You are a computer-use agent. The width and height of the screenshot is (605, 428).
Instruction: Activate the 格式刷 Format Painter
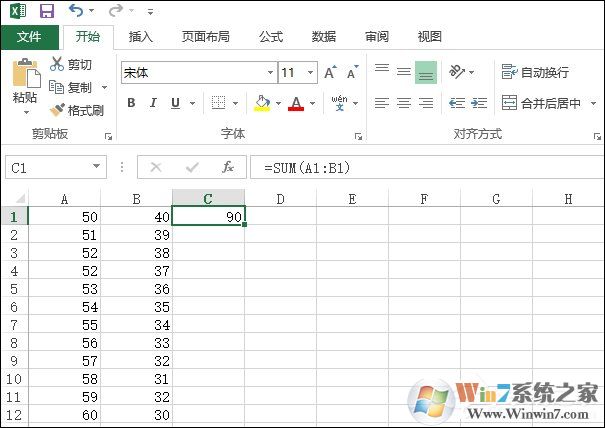[x=77, y=110]
